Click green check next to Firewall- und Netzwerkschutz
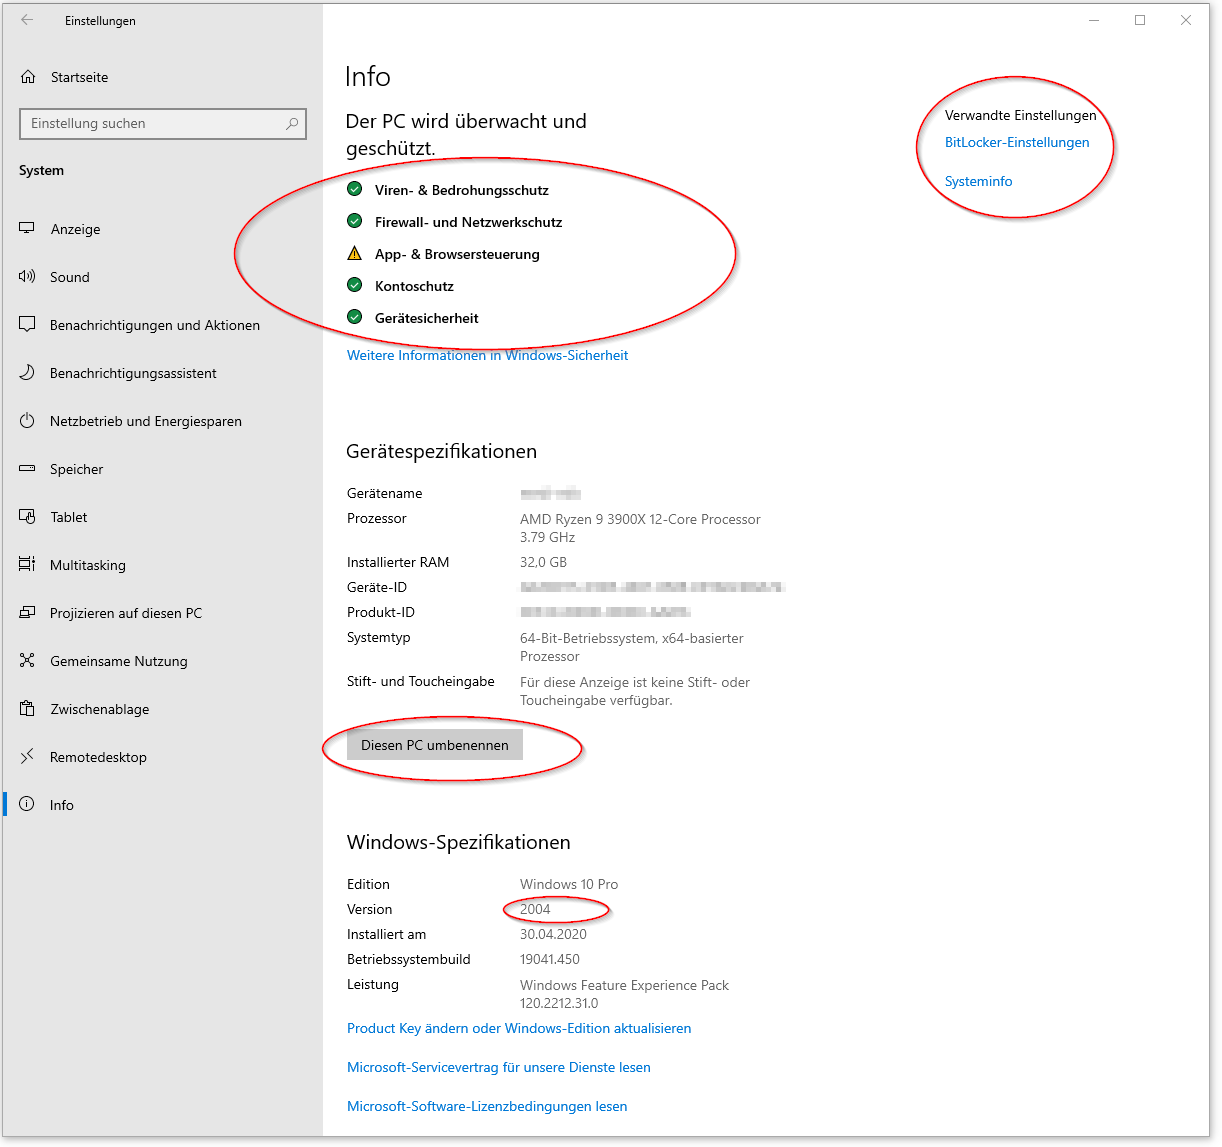This screenshot has height=1147, width=1222. [x=354, y=221]
